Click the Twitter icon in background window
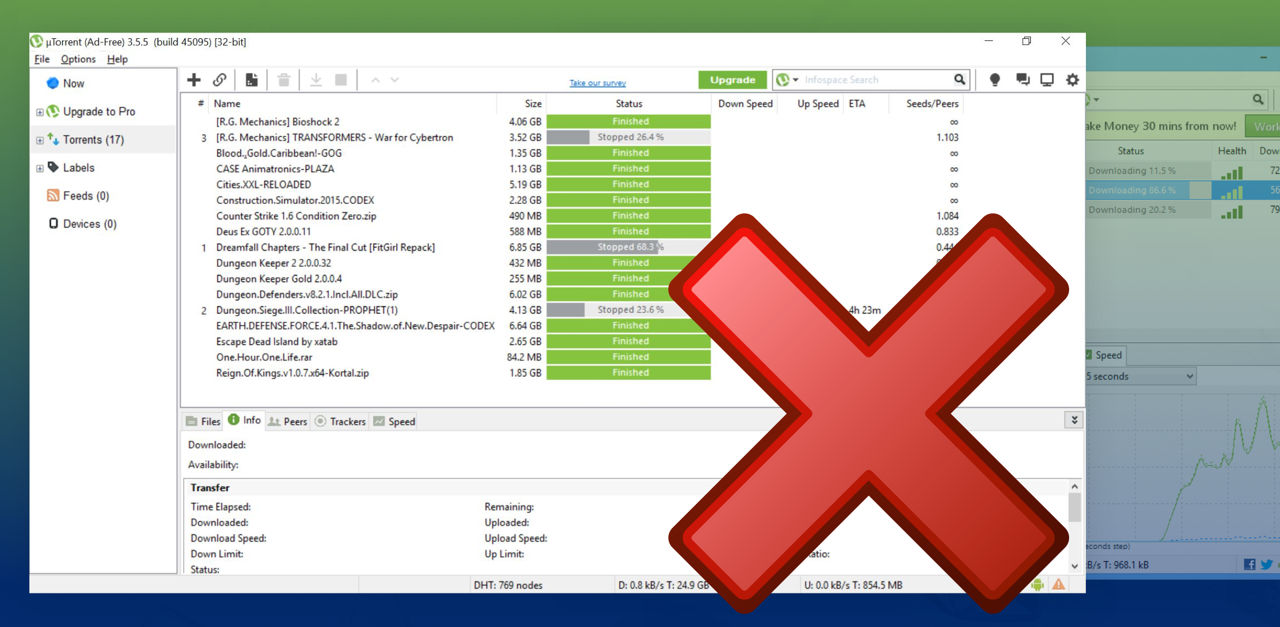1280x627 pixels. pyautogui.click(x=1267, y=565)
